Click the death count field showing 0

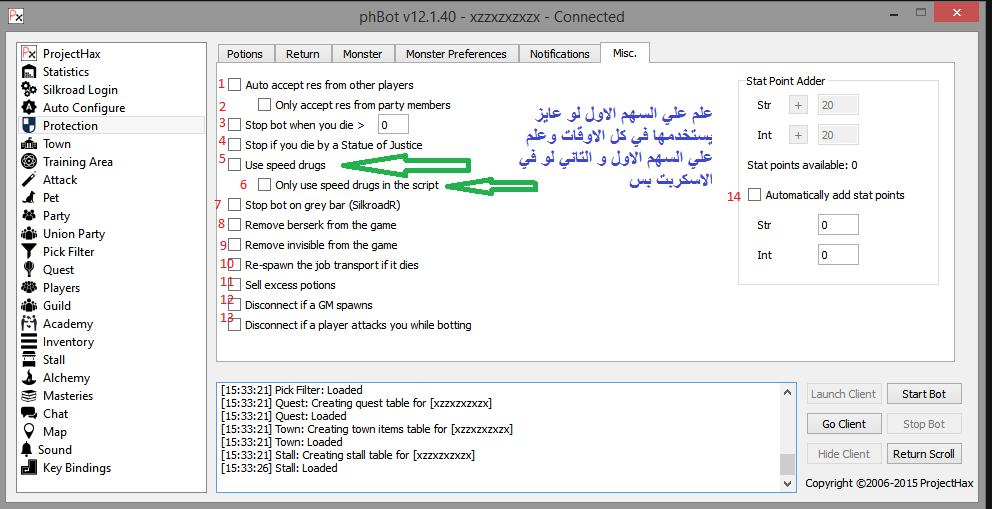click(x=393, y=125)
